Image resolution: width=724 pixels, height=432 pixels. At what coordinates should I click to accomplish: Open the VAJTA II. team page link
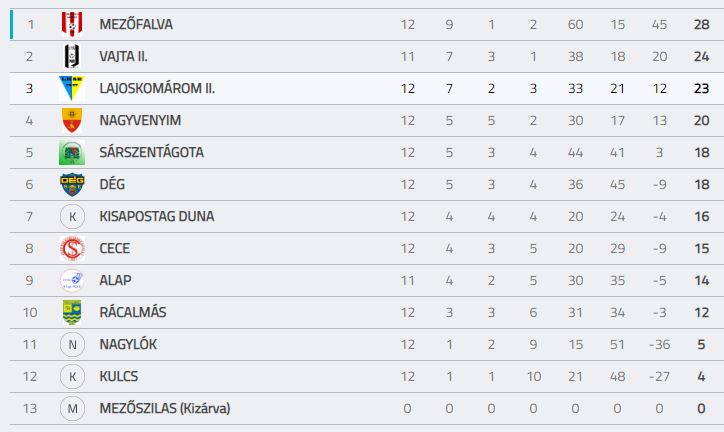[123, 56]
